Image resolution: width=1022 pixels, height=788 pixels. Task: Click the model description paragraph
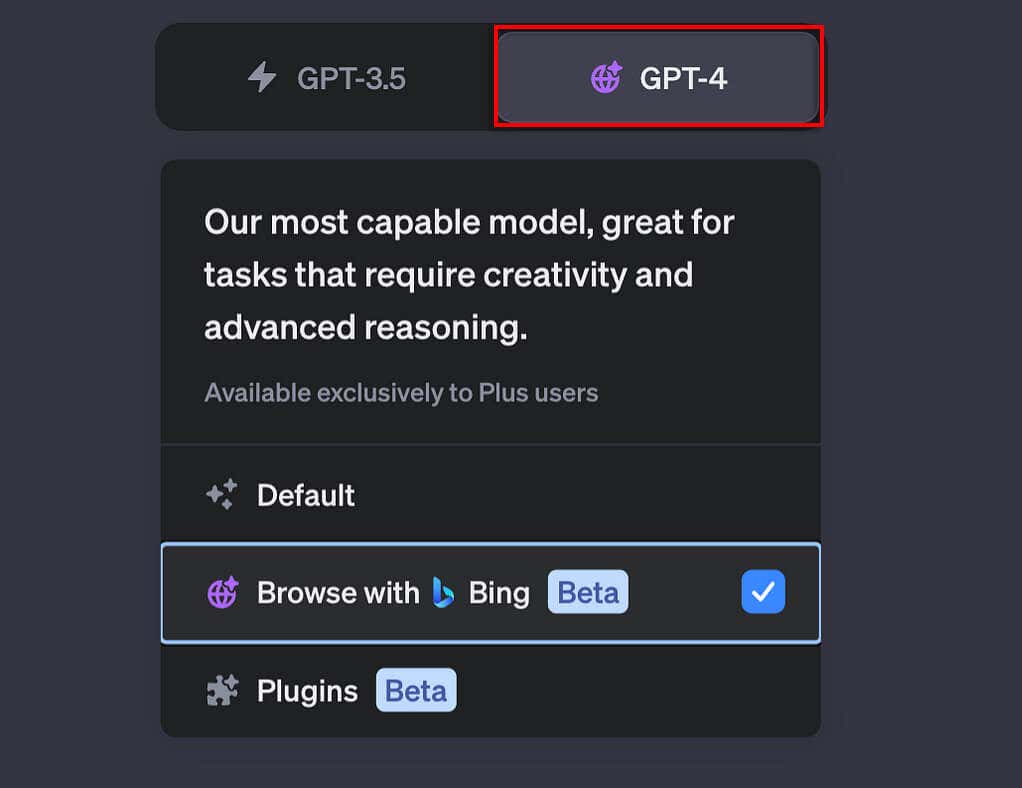click(x=468, y=275)
